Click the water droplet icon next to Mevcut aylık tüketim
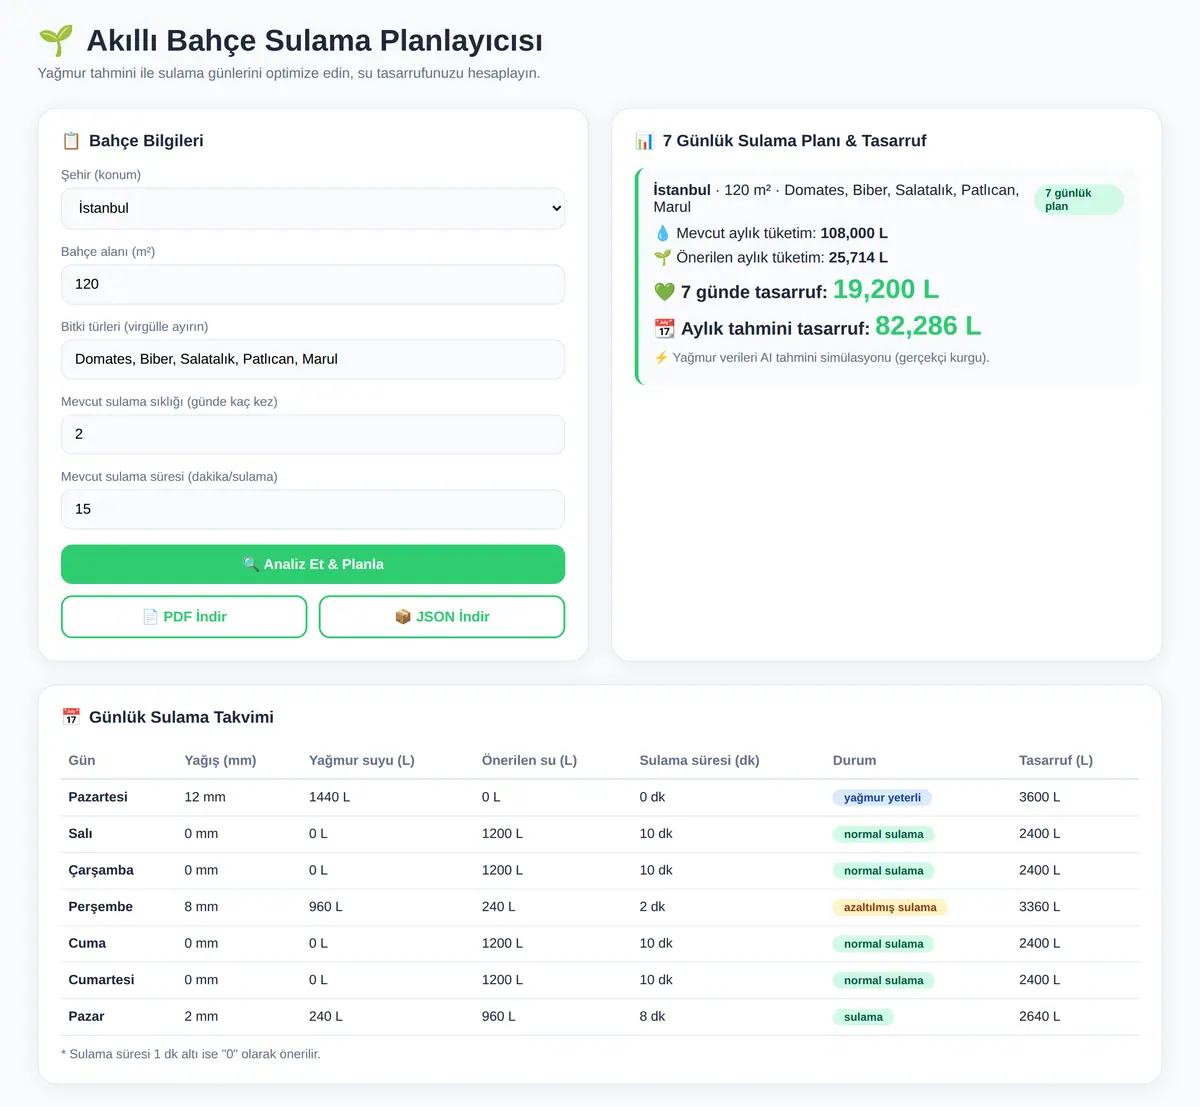The height and width of the screenshot is (1107, 1200). pos(662,233)
